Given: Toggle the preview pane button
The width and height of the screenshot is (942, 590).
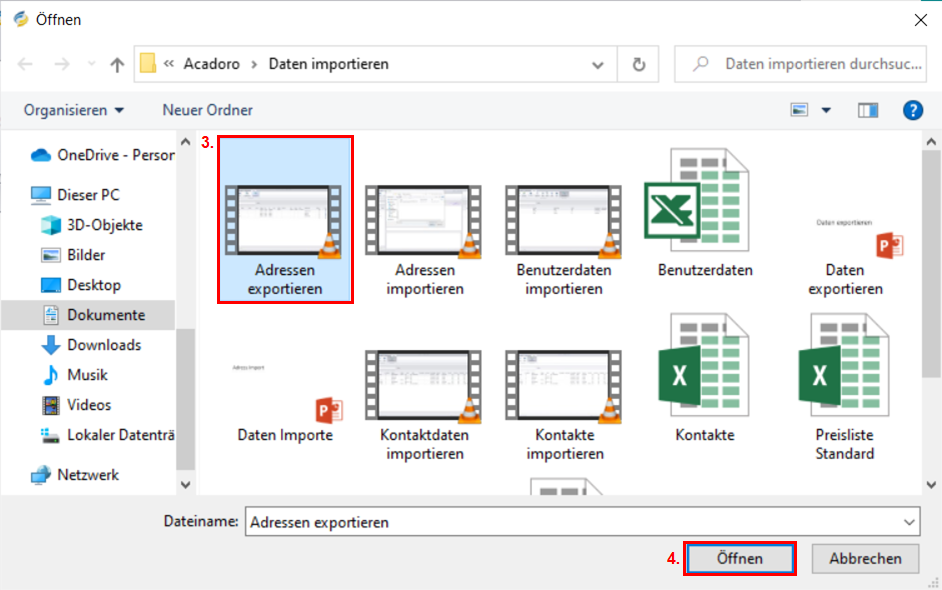Looking at the screenshot, I should 867,110.
